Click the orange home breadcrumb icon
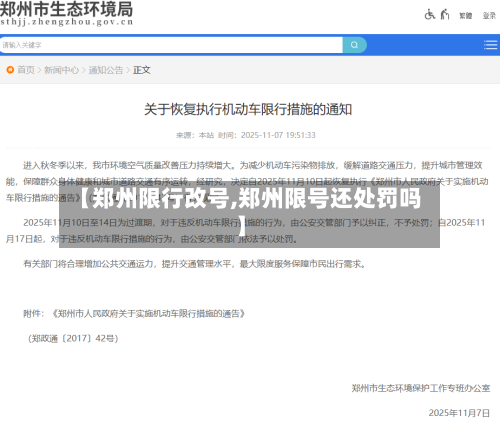 click(x=10, y=70)
